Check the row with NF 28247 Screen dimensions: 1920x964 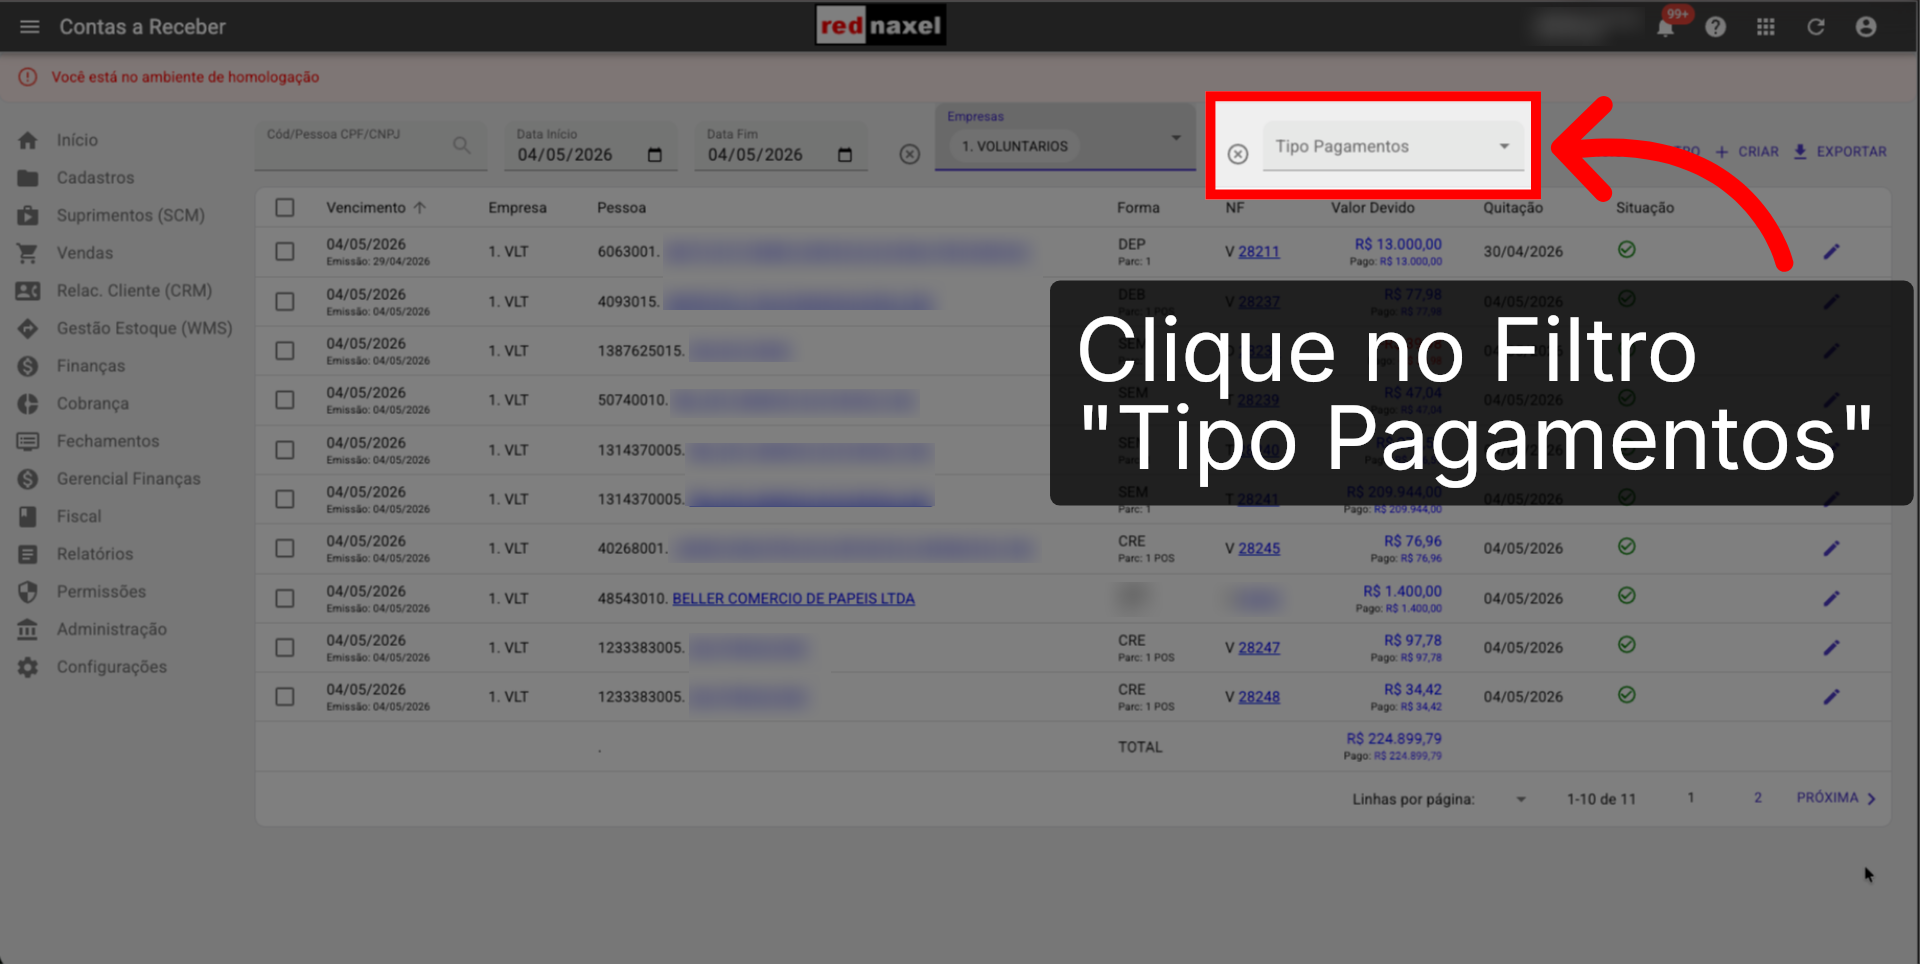click(x=285, y=648)
